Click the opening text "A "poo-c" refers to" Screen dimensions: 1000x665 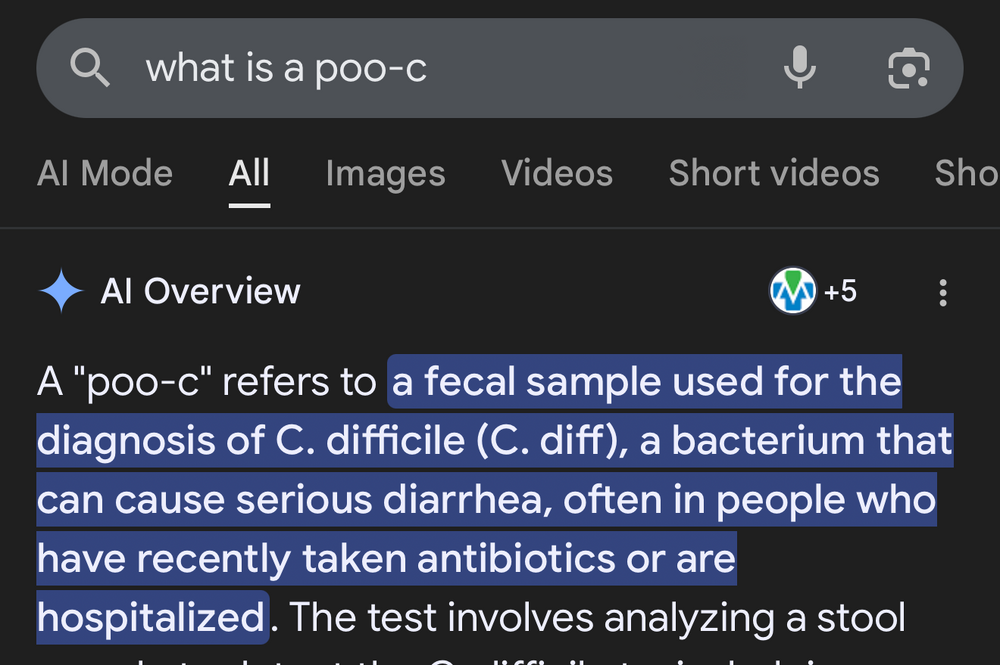point(206,382)
